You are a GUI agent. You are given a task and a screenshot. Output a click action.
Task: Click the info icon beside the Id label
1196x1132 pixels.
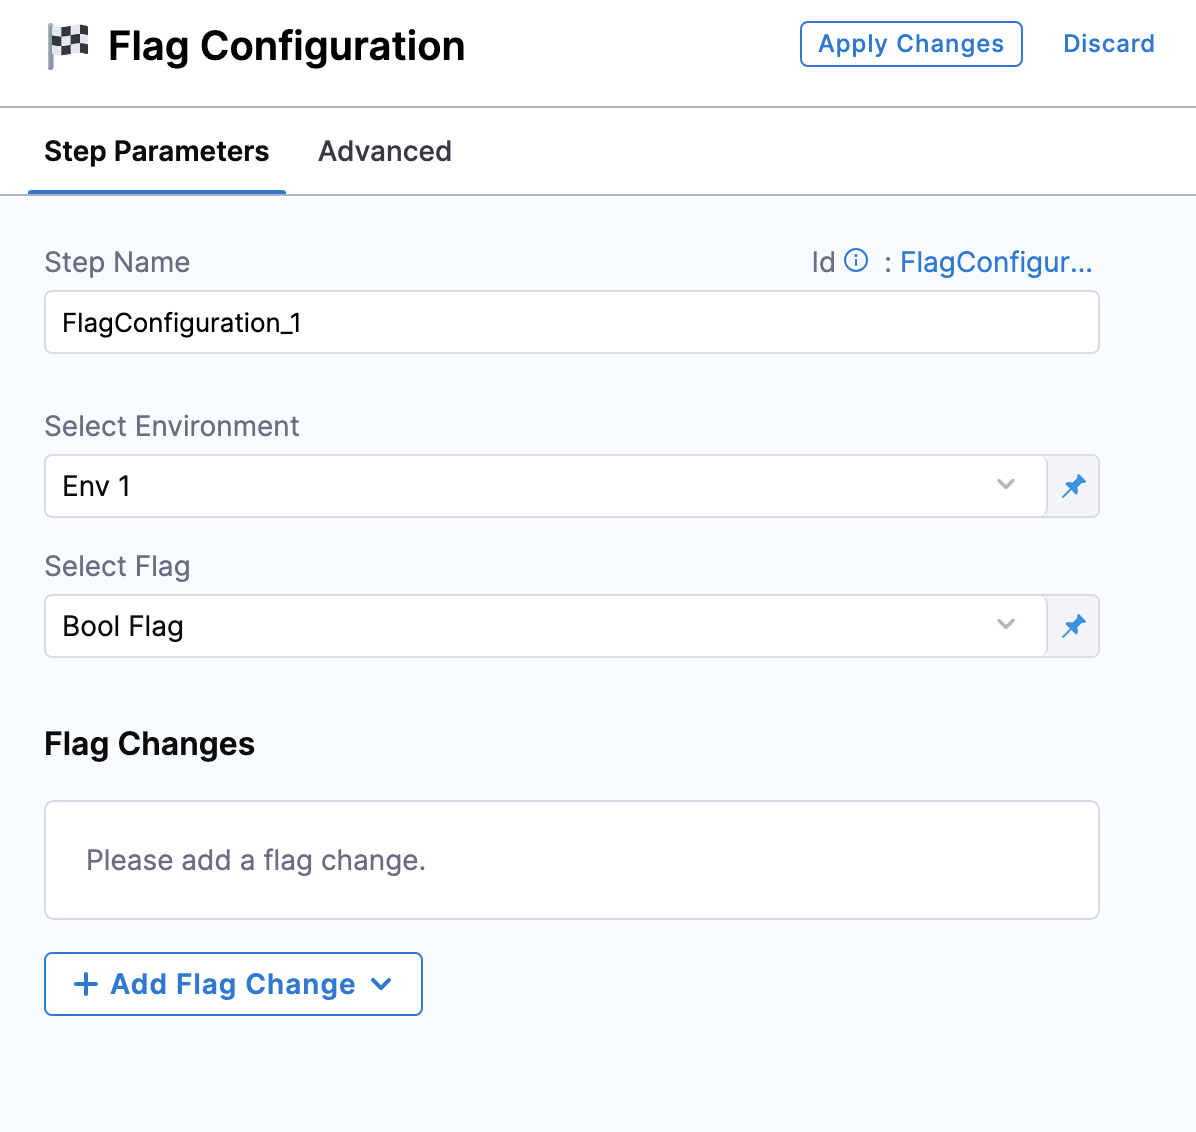pyautogui.click(x=856, y=261)
